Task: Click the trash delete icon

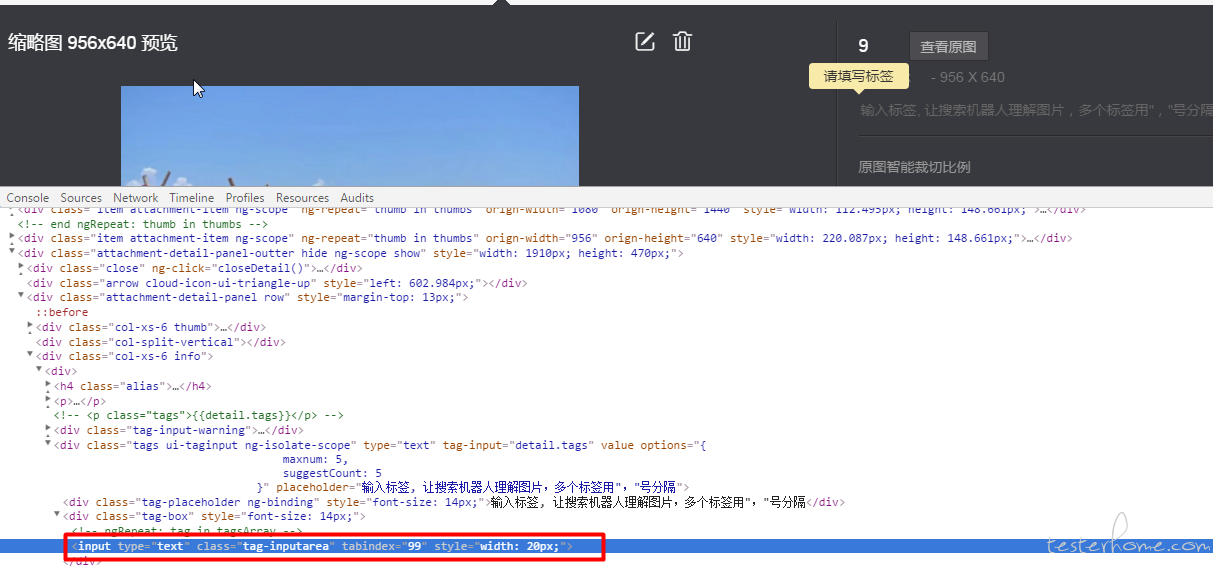Action: [x=682, y=41]
